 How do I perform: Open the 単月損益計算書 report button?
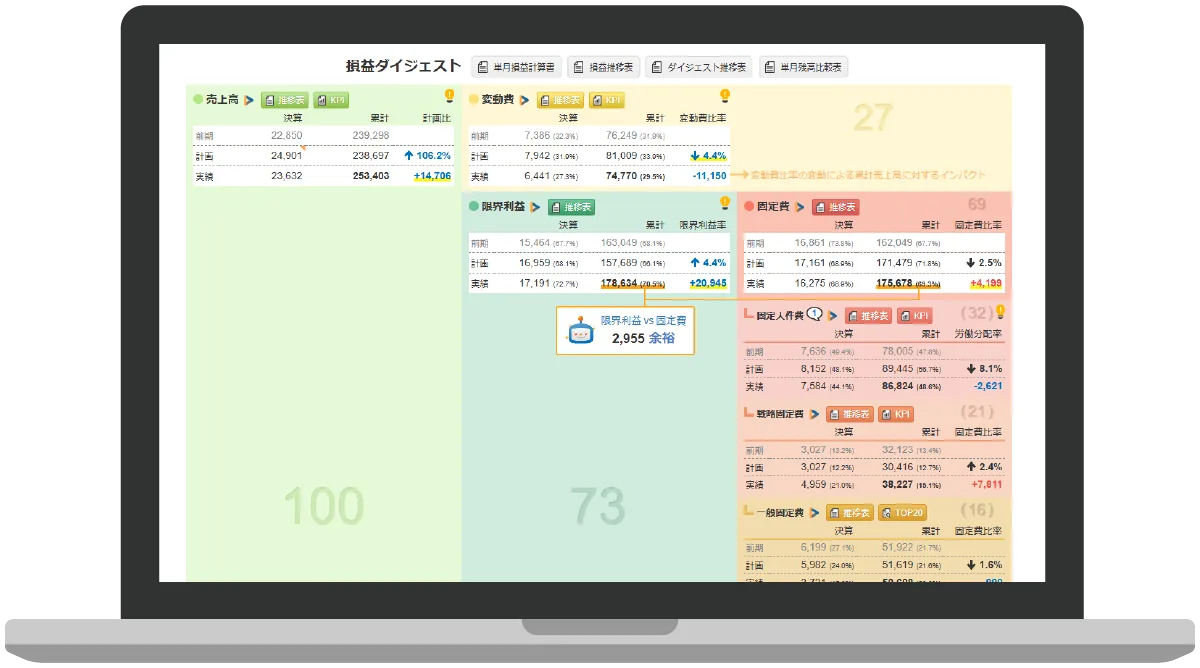tap(516, 67)
